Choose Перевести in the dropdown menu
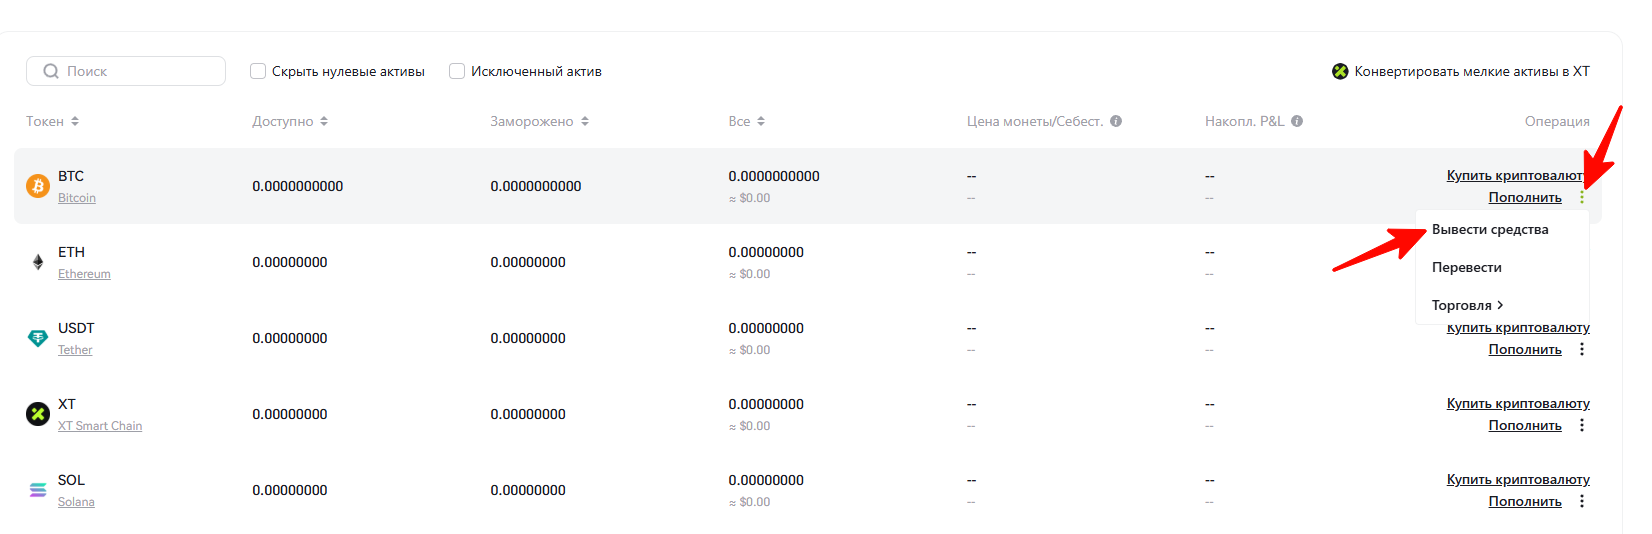Viewport: 1652px width, 534px height. 1466,267
